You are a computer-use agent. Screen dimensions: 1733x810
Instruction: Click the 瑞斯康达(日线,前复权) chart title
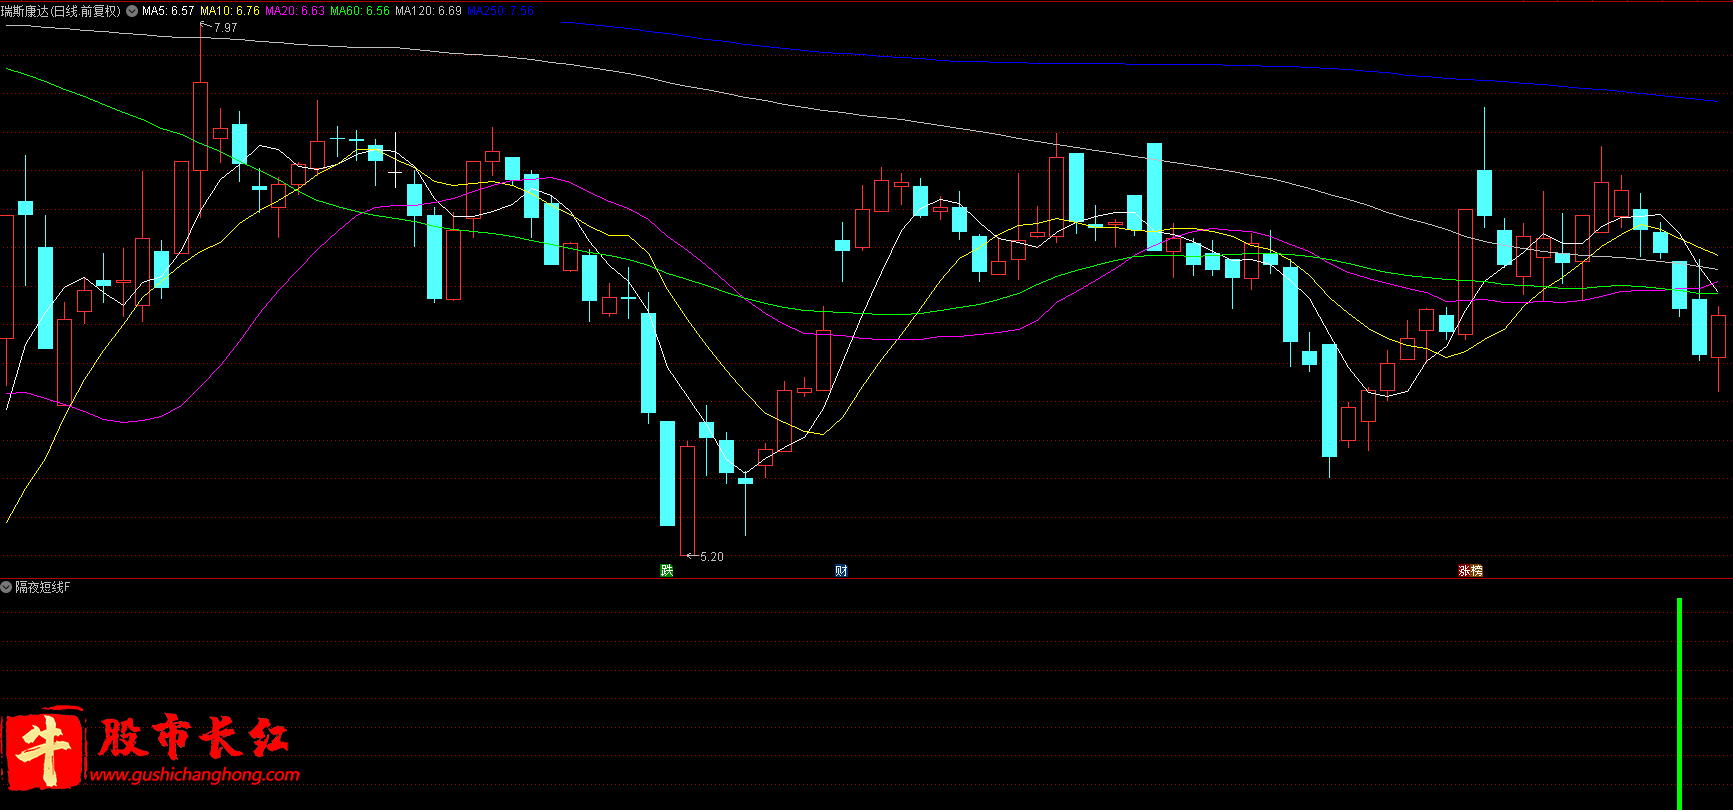(61, 11)
